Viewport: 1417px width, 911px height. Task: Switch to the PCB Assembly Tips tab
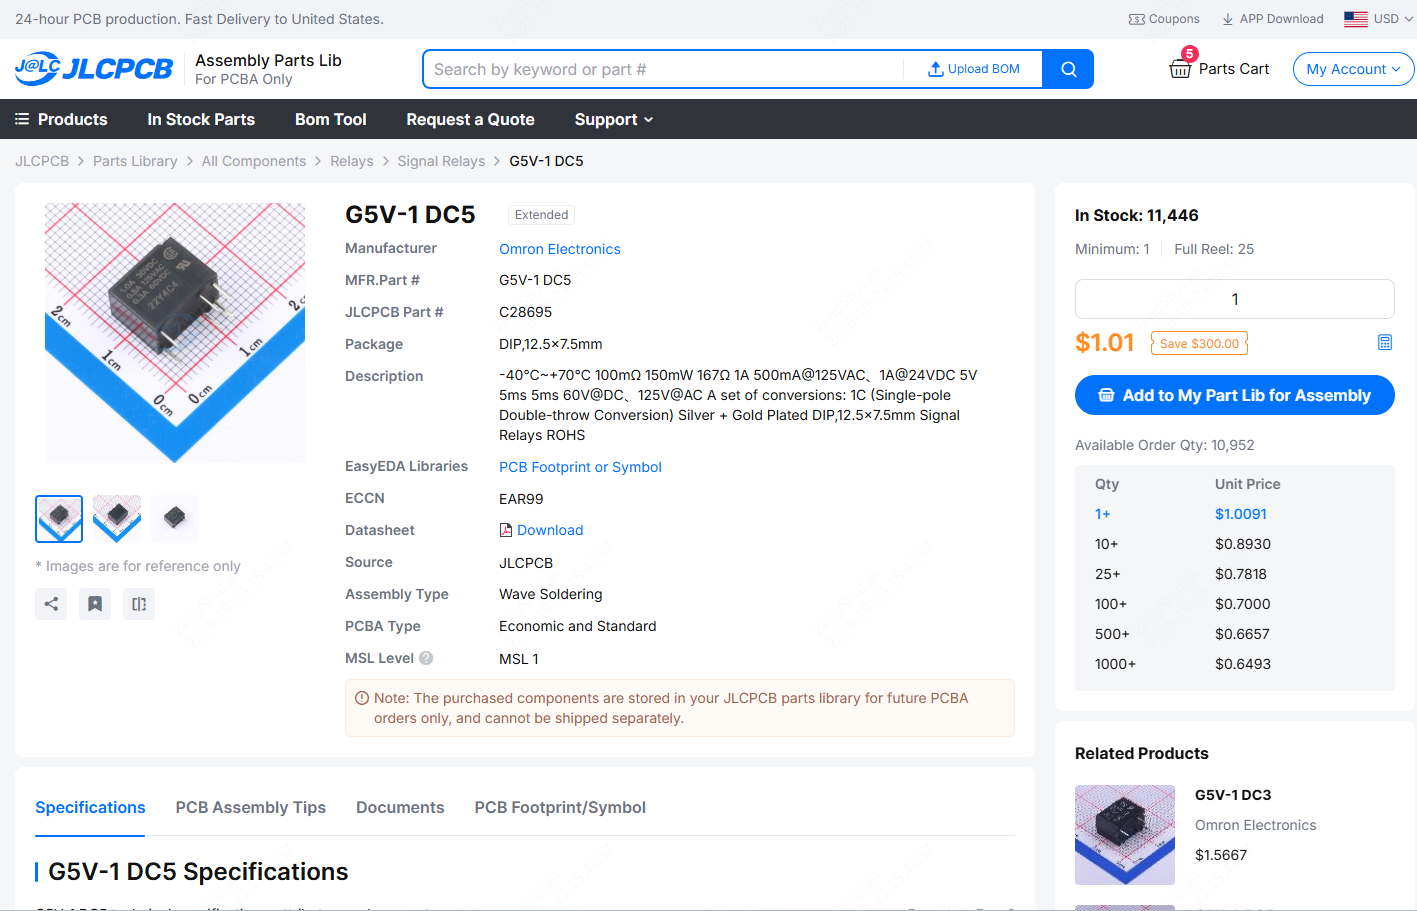click(251, 807)
